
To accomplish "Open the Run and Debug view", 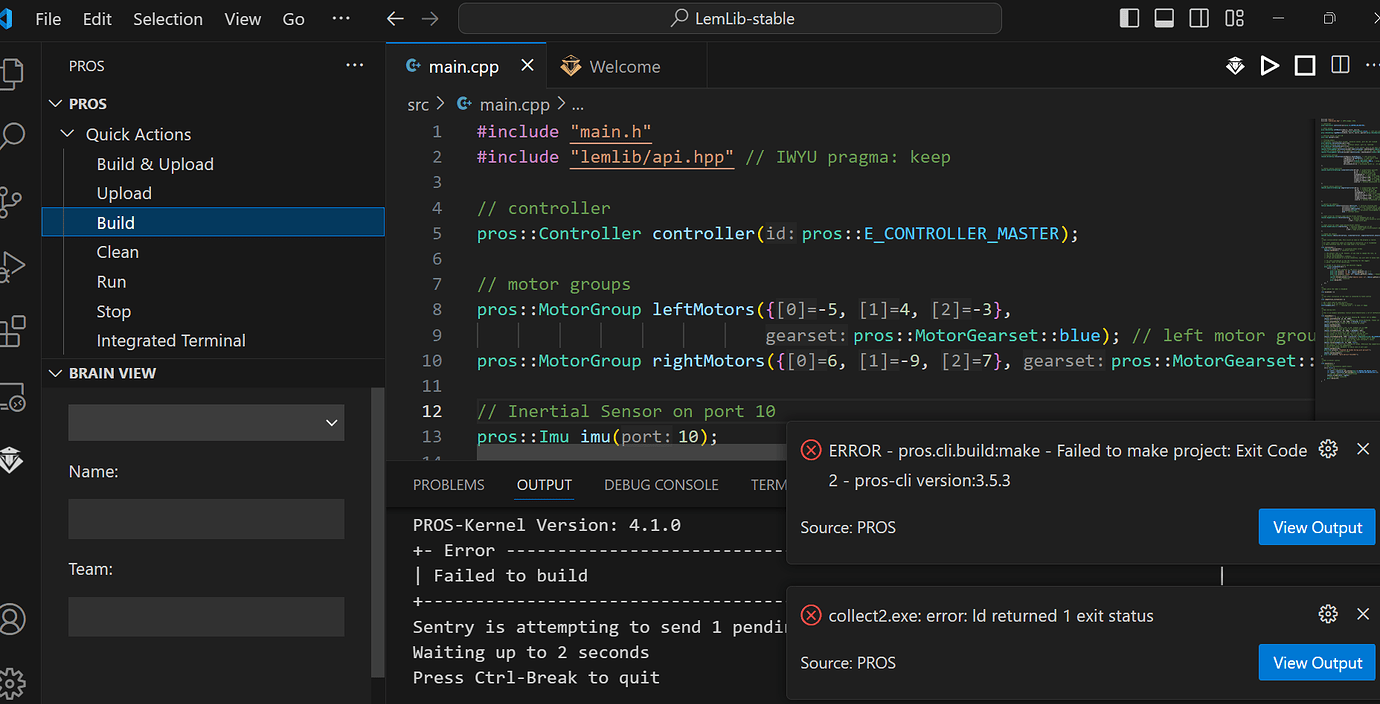I will point(12,266).
